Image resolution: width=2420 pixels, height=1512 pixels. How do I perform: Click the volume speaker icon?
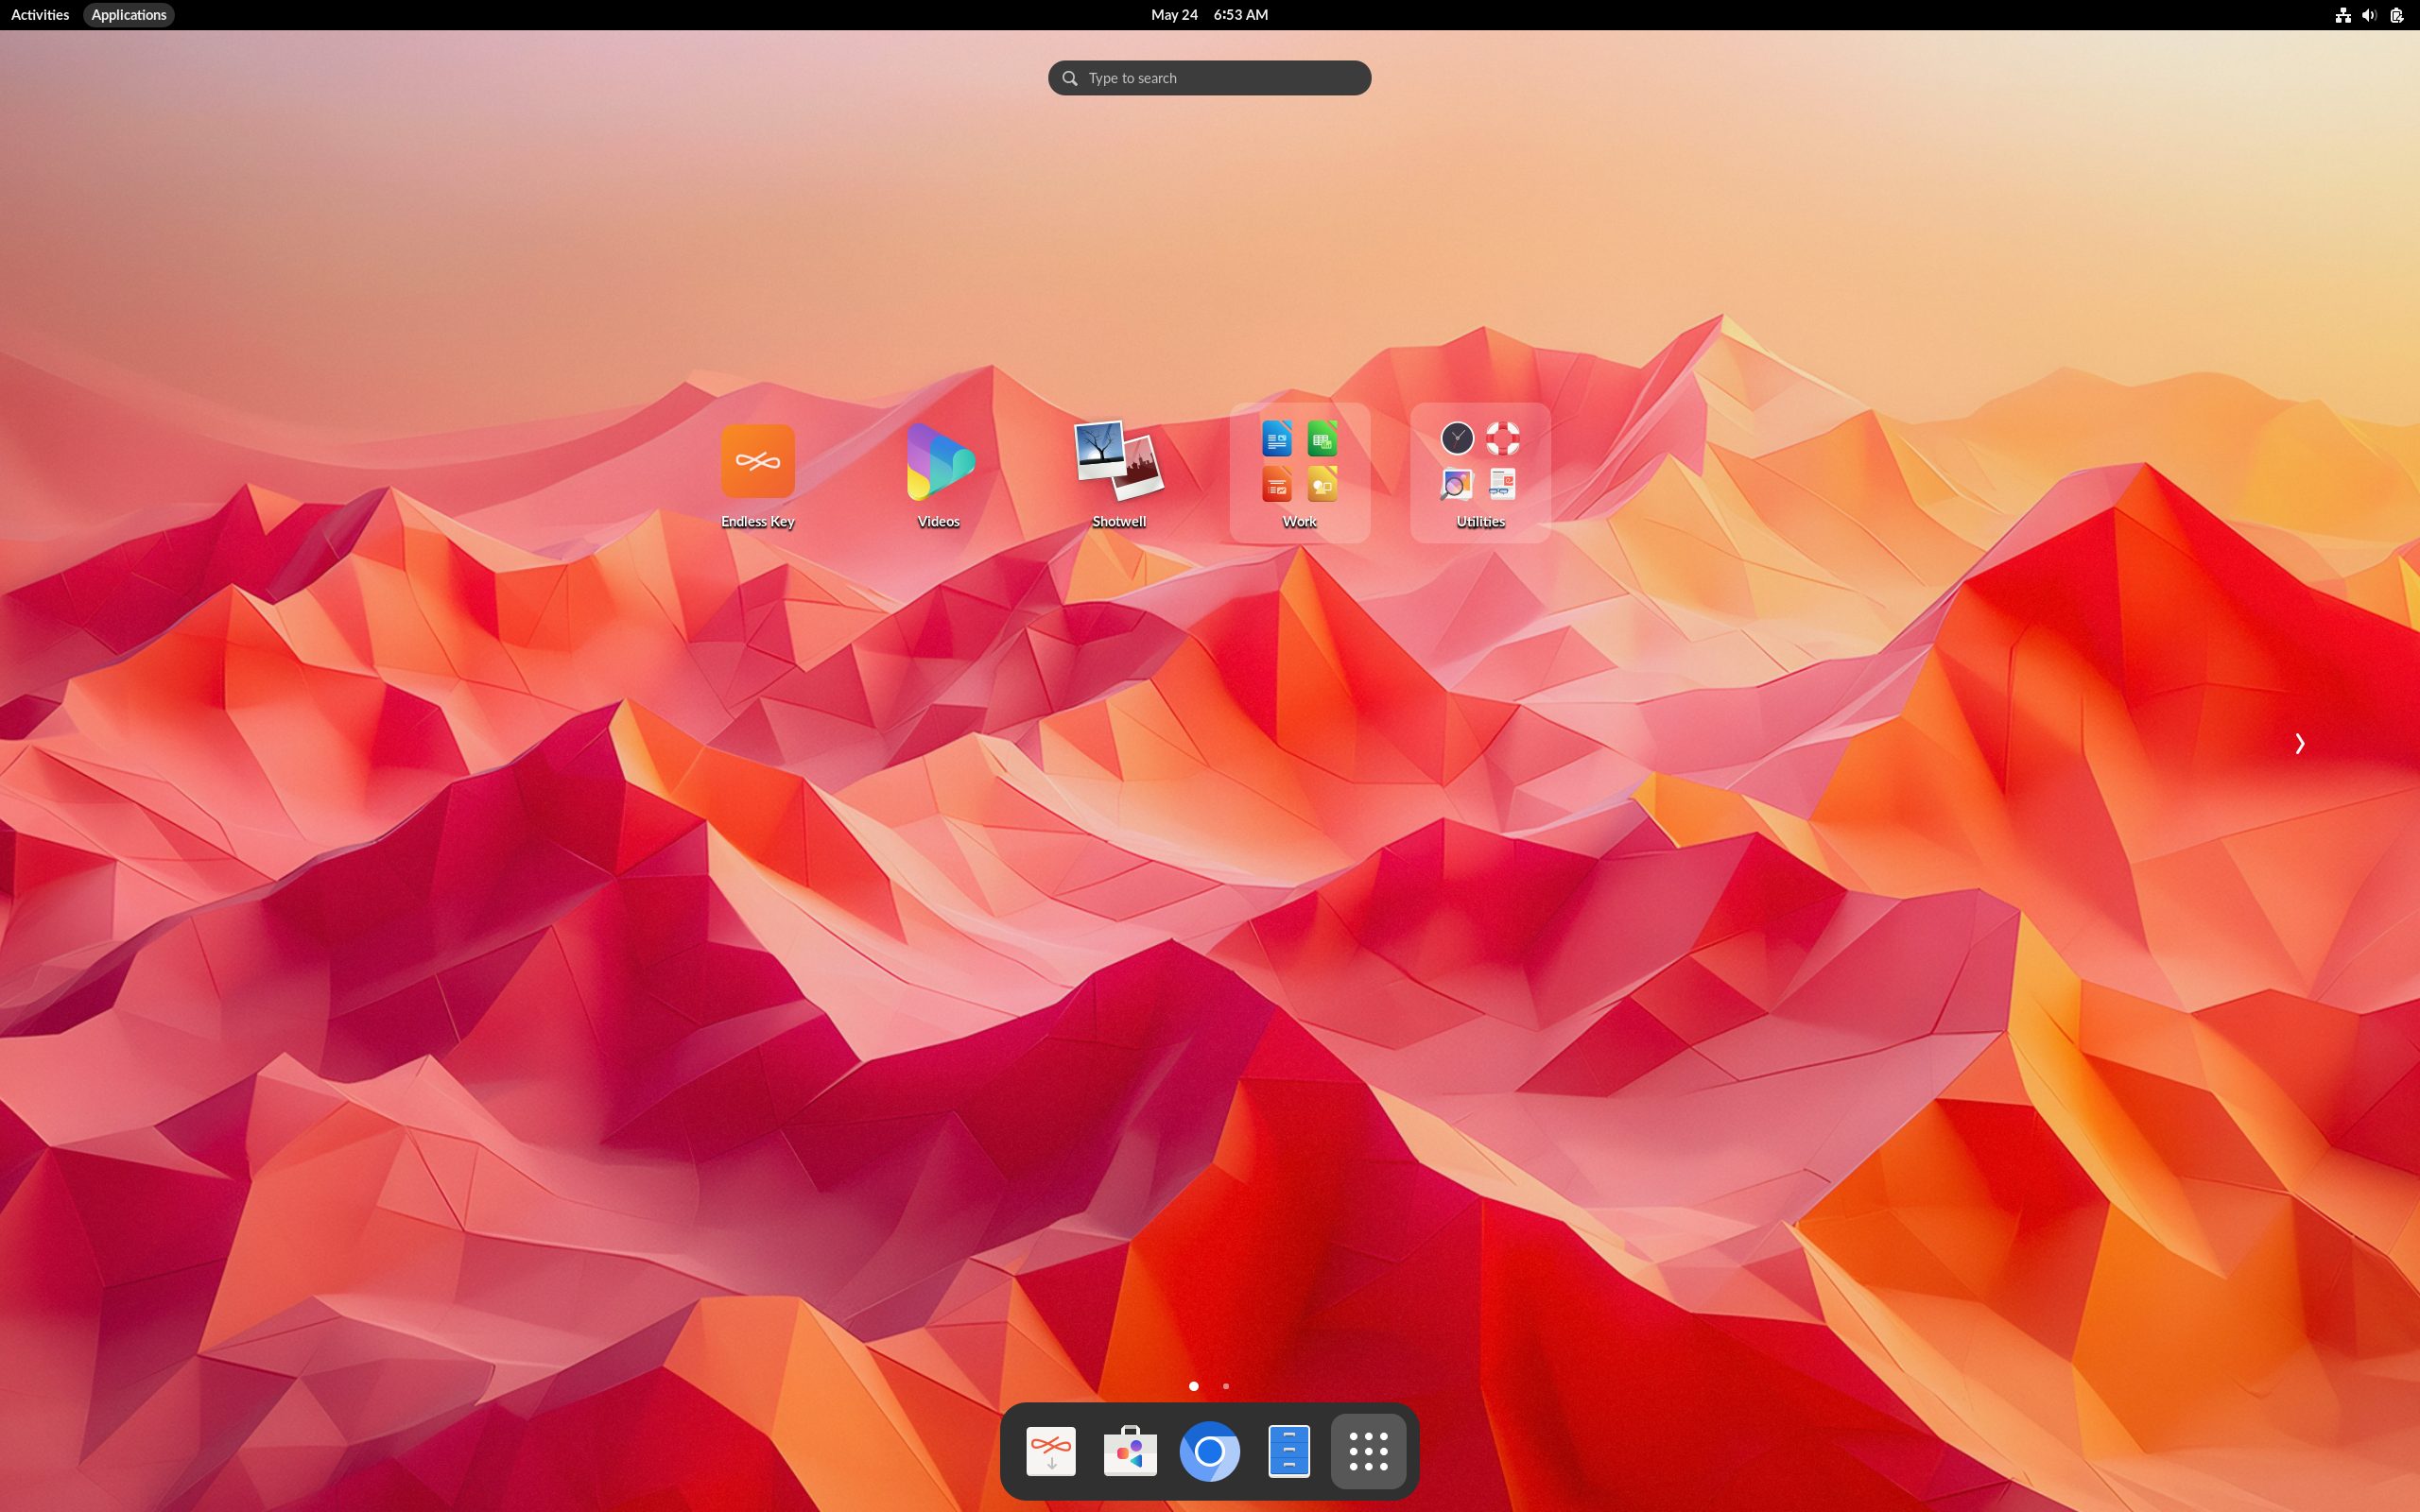coord(2369,15)
